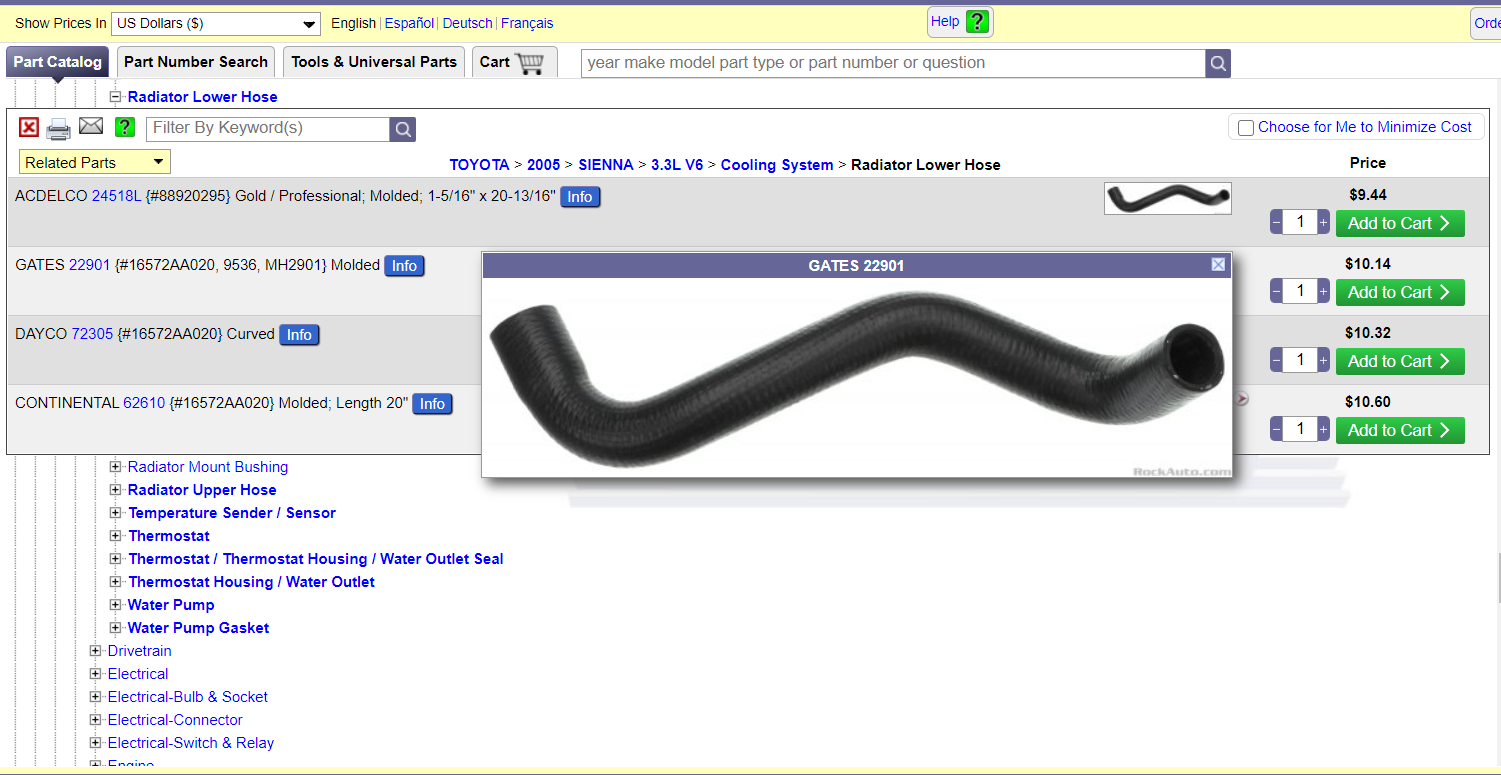The image size is (1501, 775).
Task: Click the keyword filter magnifier icon
Action: pyautogui.click(x=403, y=129)
